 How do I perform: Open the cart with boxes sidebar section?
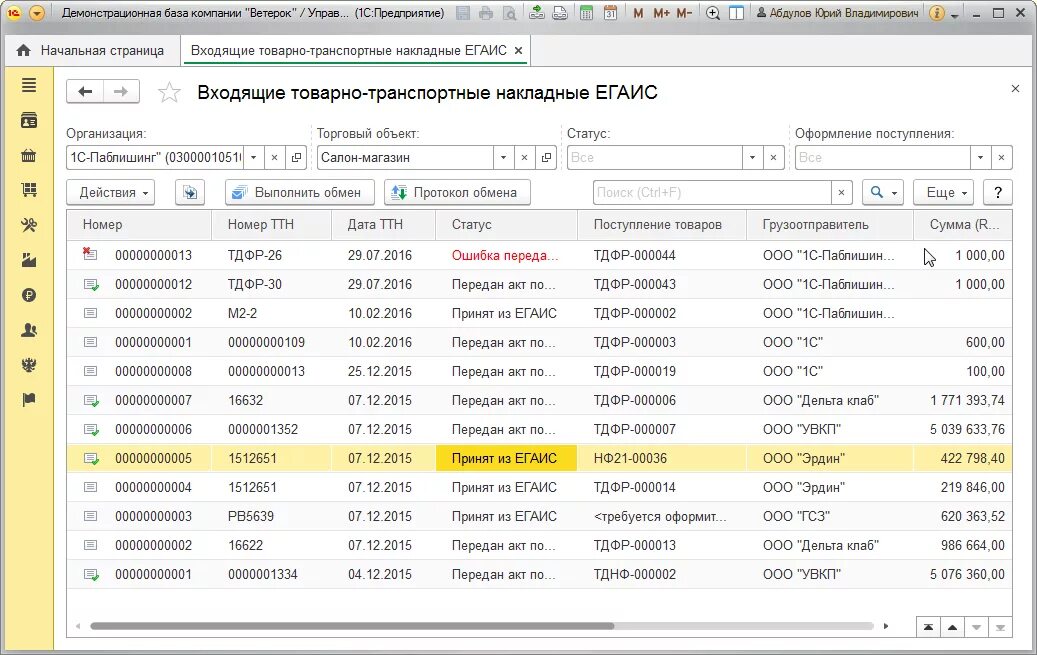click(x=28, y=191)
